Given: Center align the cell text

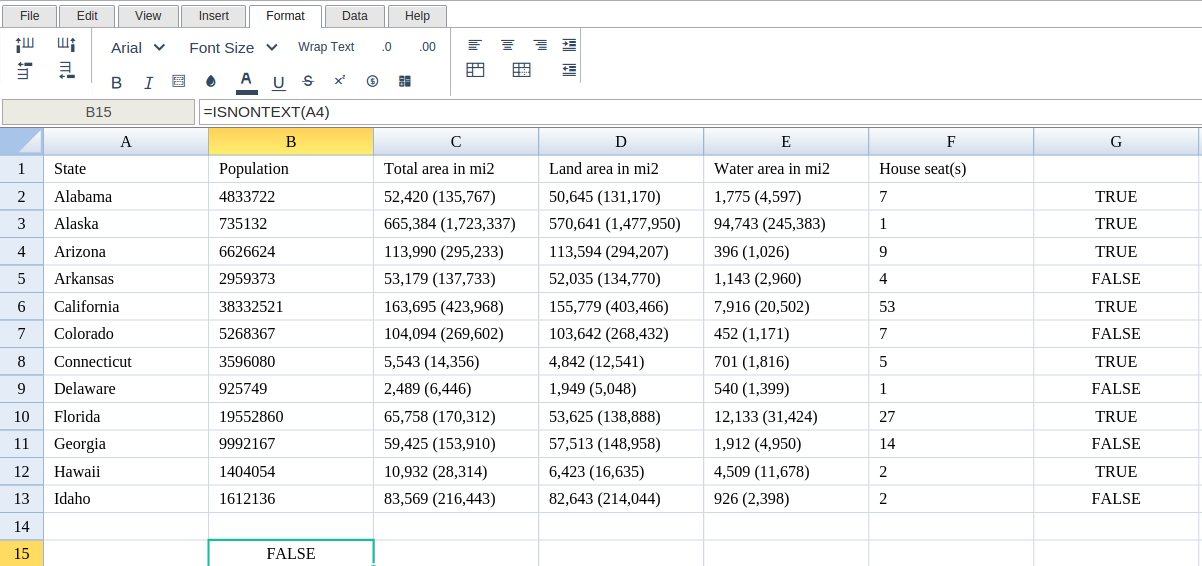Looking at the screenshot, I should (508, 45).
